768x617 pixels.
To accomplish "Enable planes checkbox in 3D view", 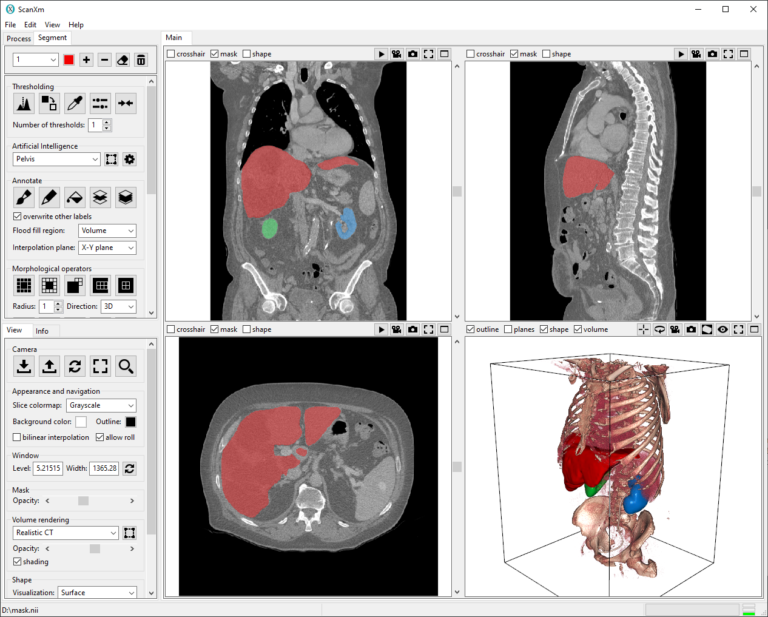I will tap(519, 330).
